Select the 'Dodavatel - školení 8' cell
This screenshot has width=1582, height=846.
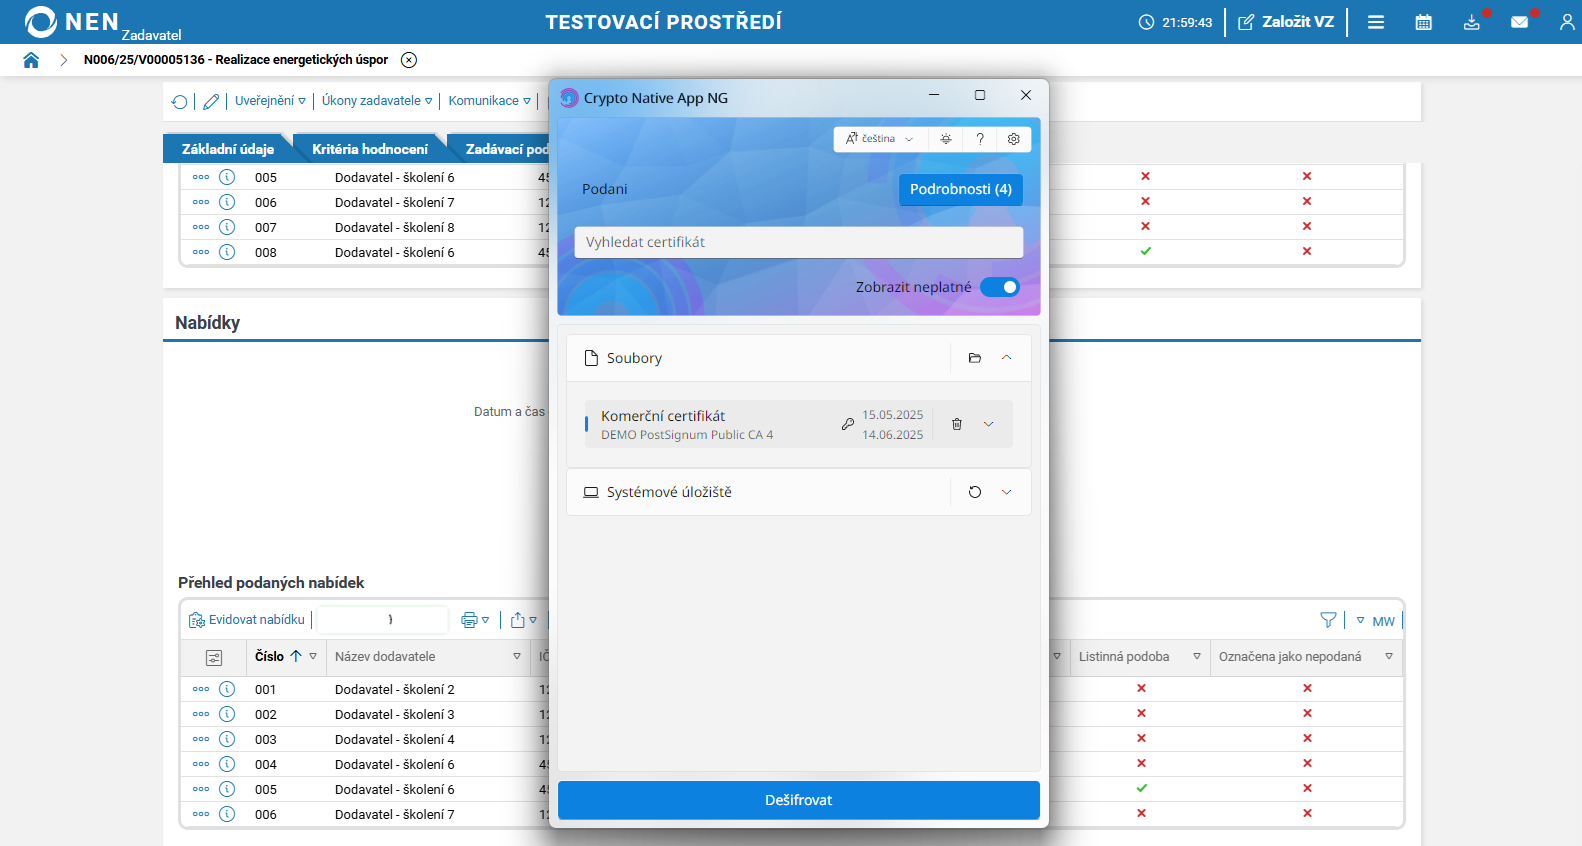pos(395,227)
